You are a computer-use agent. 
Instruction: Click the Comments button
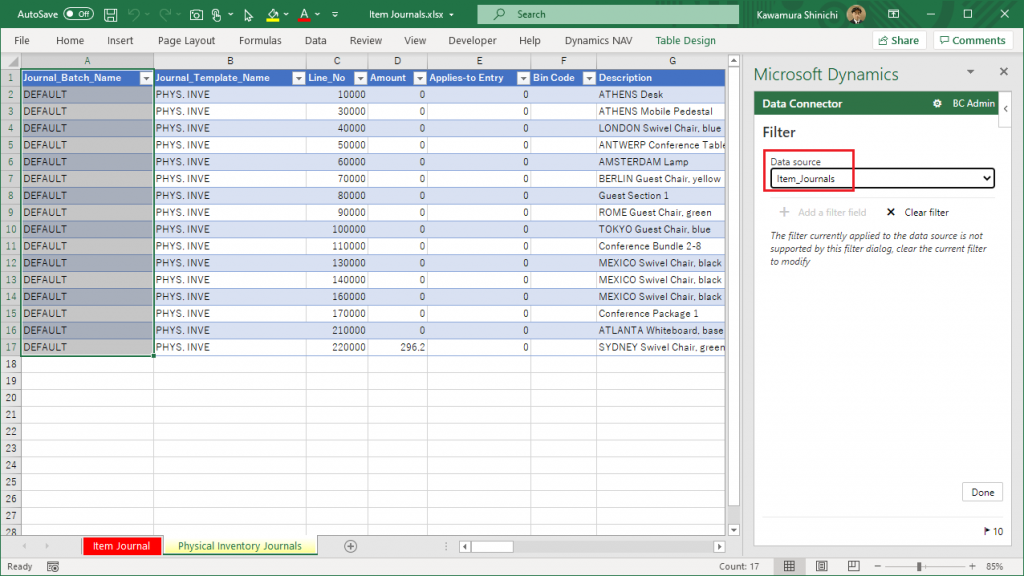click(972, 40)
